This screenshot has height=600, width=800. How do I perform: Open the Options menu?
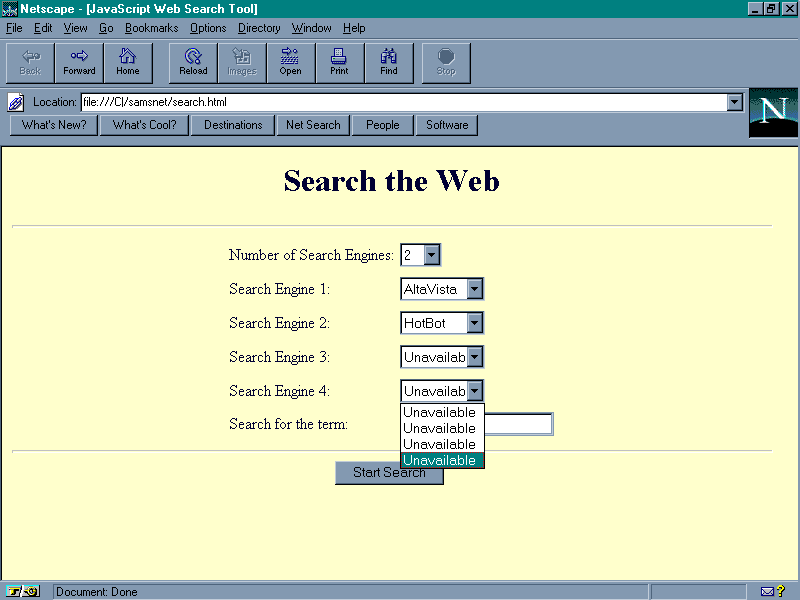[x=208, y=28]
